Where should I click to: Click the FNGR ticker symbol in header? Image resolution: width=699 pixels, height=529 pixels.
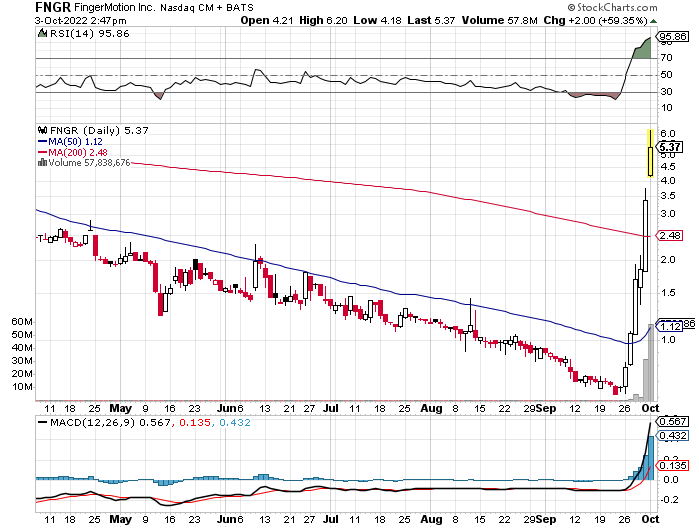(53, 8)
